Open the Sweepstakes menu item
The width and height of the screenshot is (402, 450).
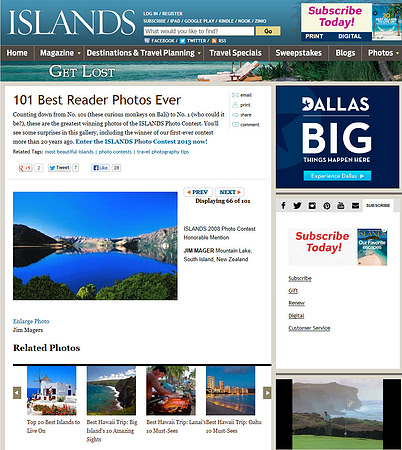298,53
